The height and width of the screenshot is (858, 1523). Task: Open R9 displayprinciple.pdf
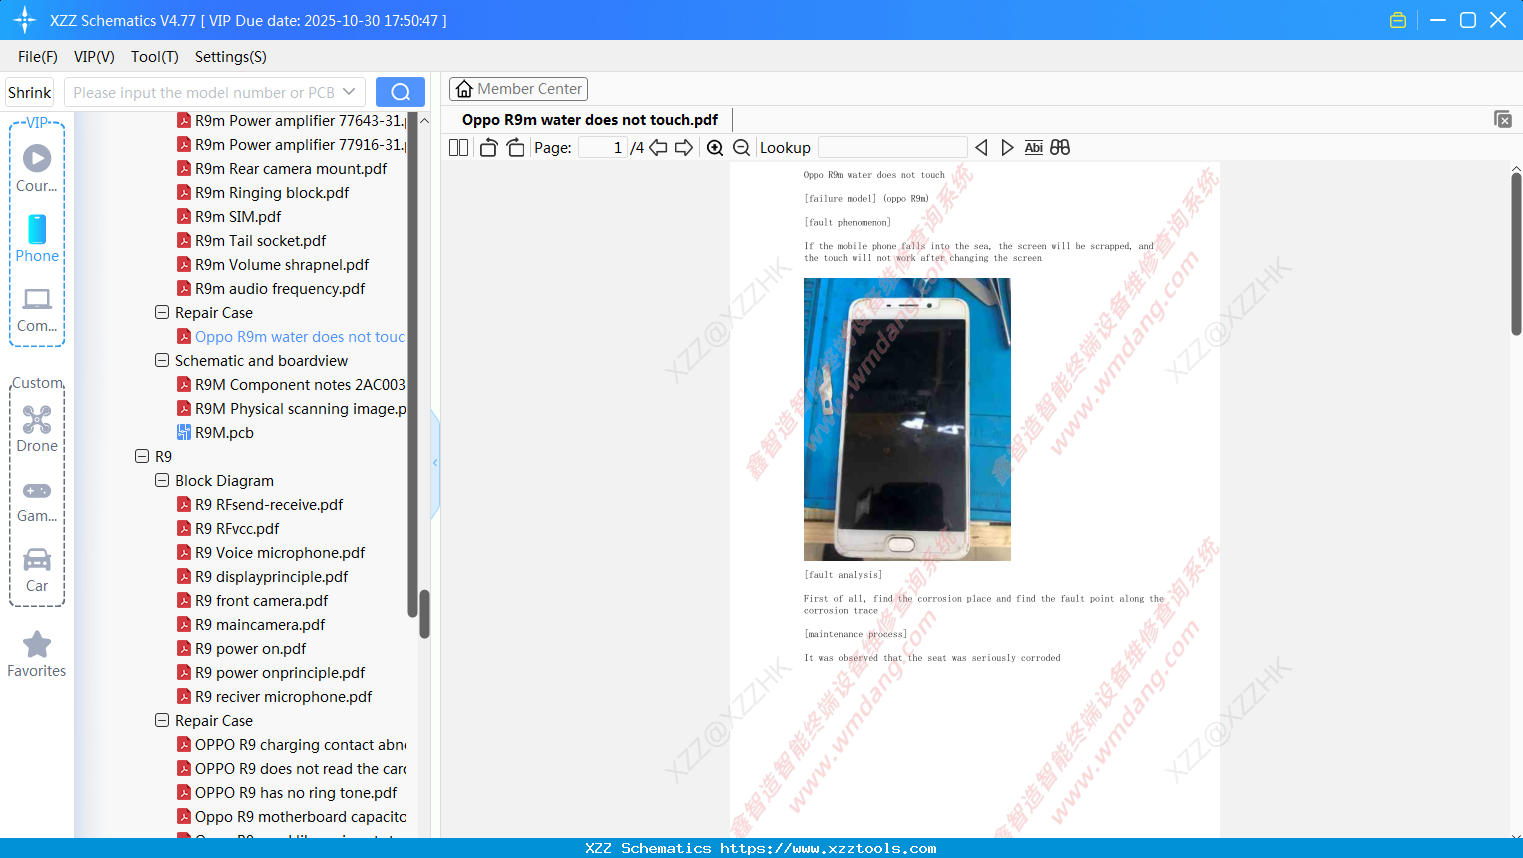[263, 576]
